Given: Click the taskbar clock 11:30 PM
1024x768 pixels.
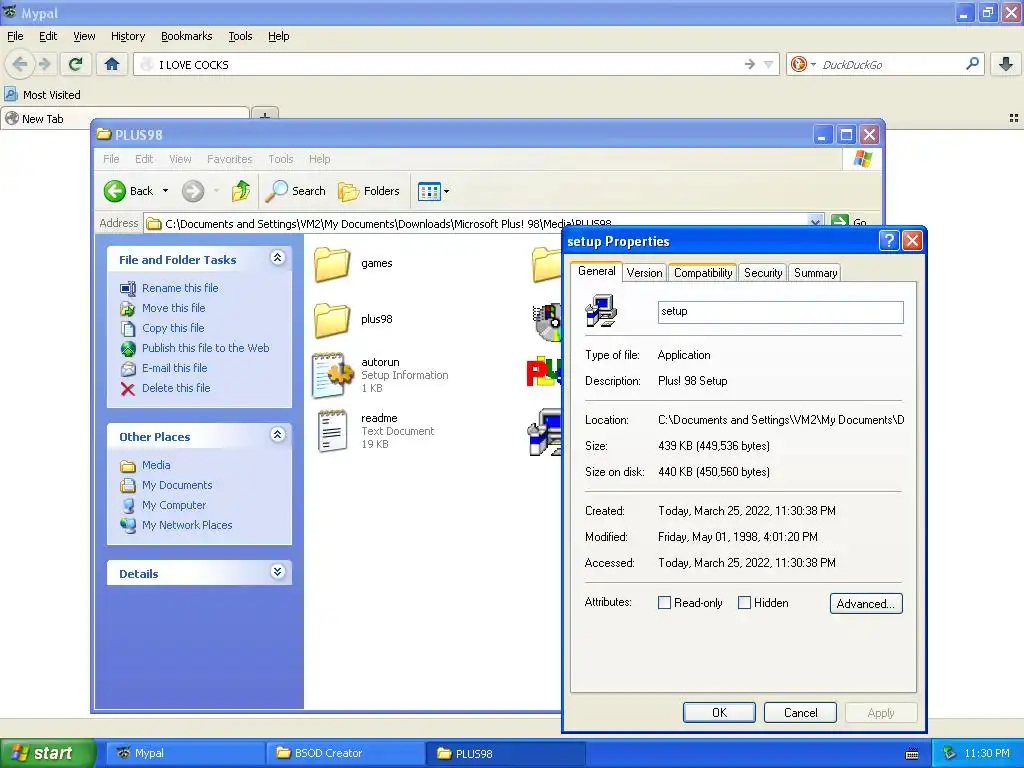Looking at the screenshot, I should tap(987, 753).
